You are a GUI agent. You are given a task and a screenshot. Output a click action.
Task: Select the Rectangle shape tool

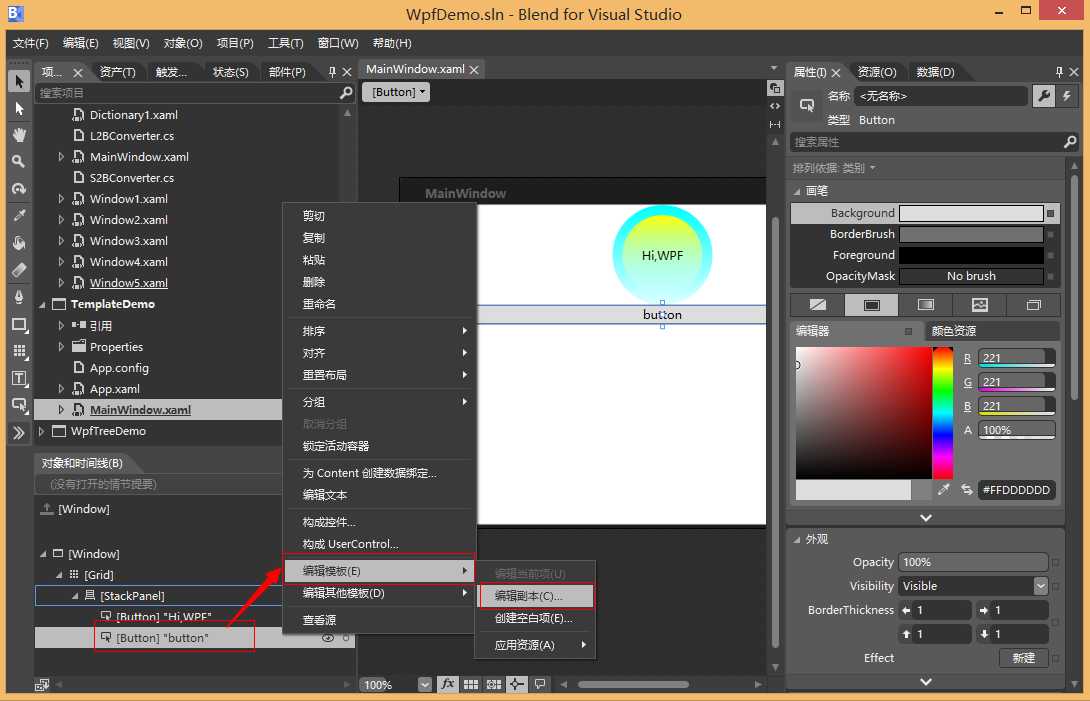coord(19,324)
